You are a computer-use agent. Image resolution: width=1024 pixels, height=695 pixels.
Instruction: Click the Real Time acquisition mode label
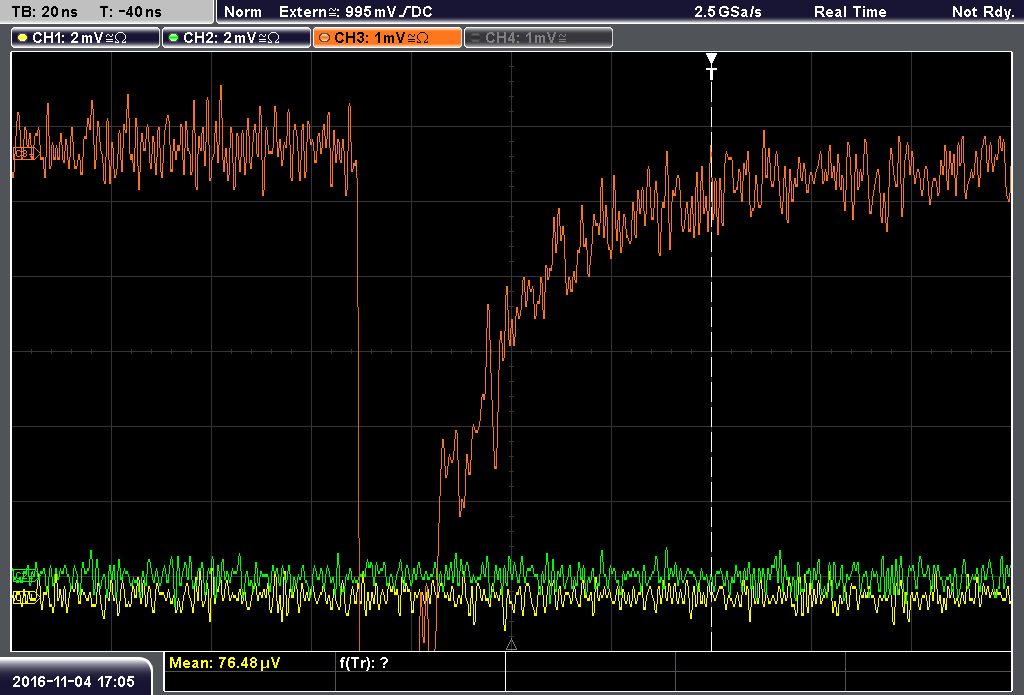click(x=850, y=12)
